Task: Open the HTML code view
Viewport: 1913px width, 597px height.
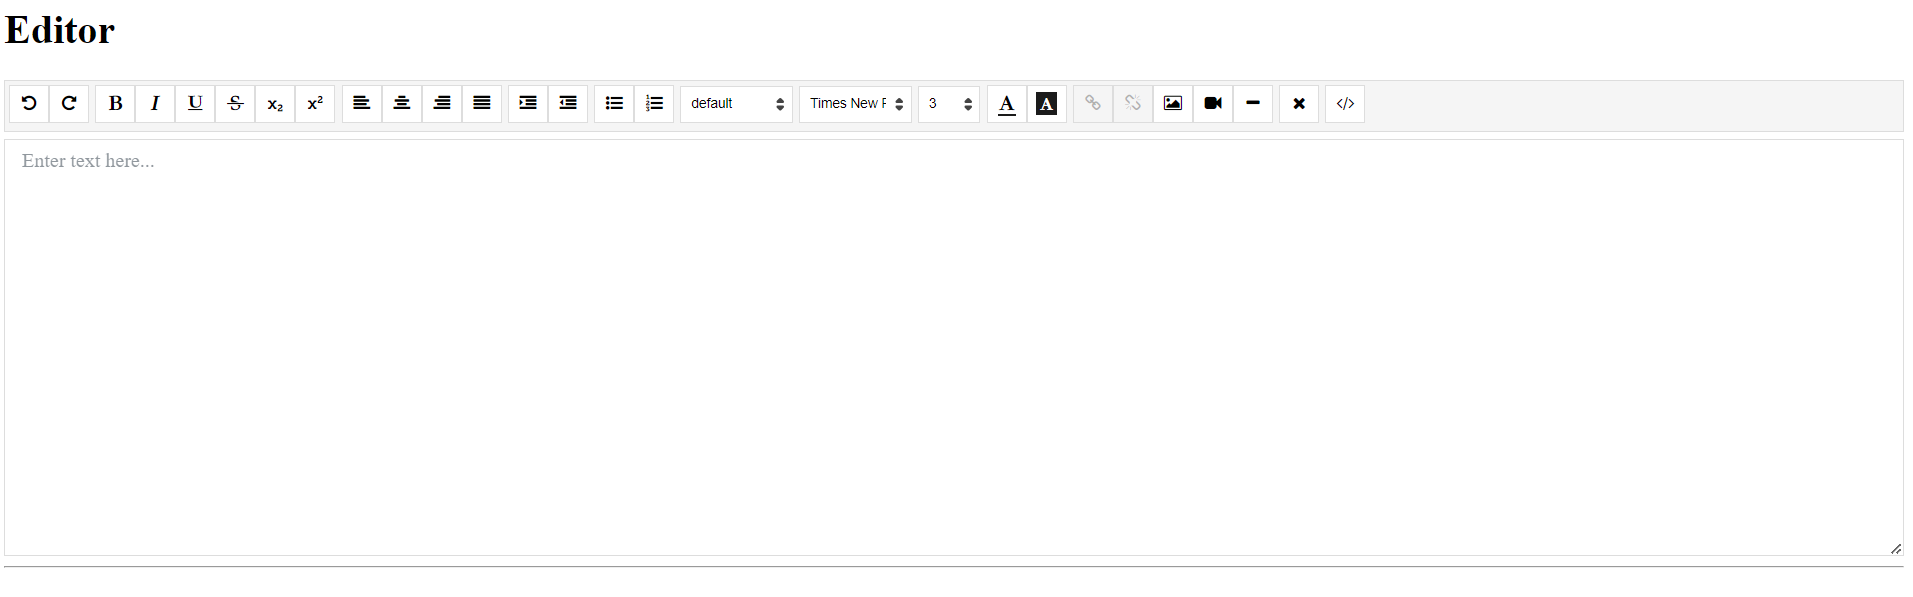Action: click(1344, 103)
